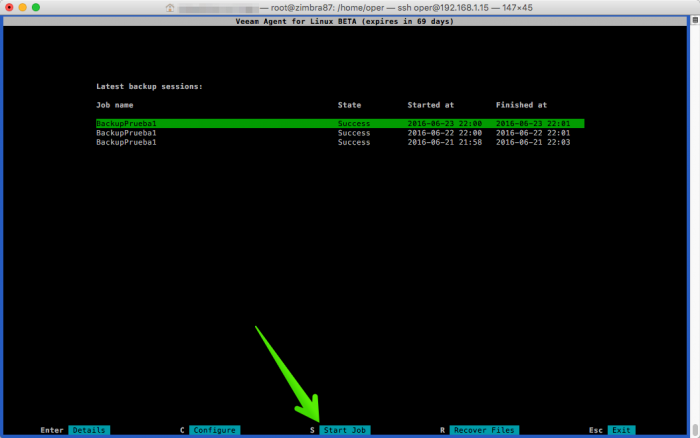Maximize the terminal with green button

pyautogui.click(x=36, y=7)
